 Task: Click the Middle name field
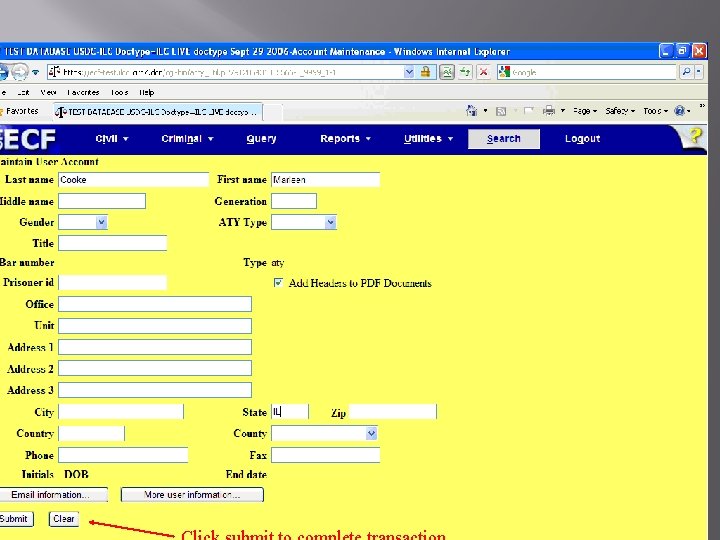(x=102, y=201)
